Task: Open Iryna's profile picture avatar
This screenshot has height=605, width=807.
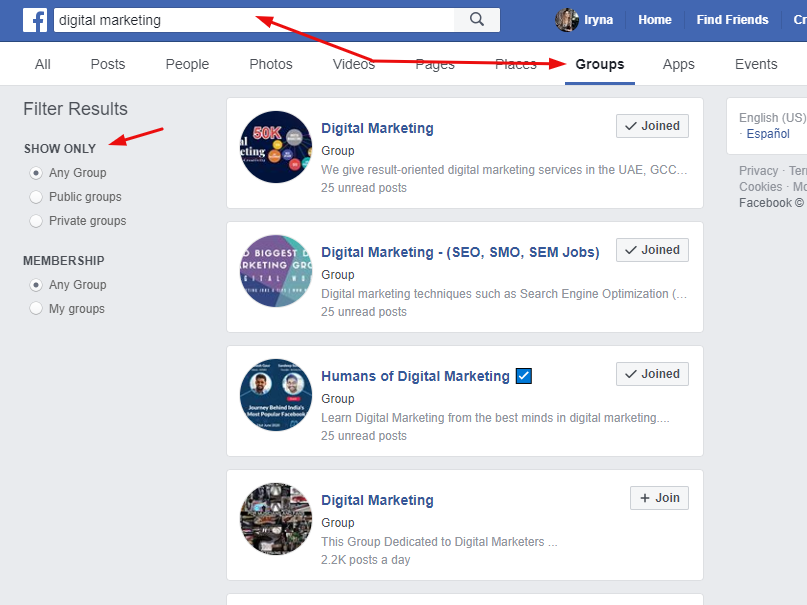Action: click(x=567, y=20)
